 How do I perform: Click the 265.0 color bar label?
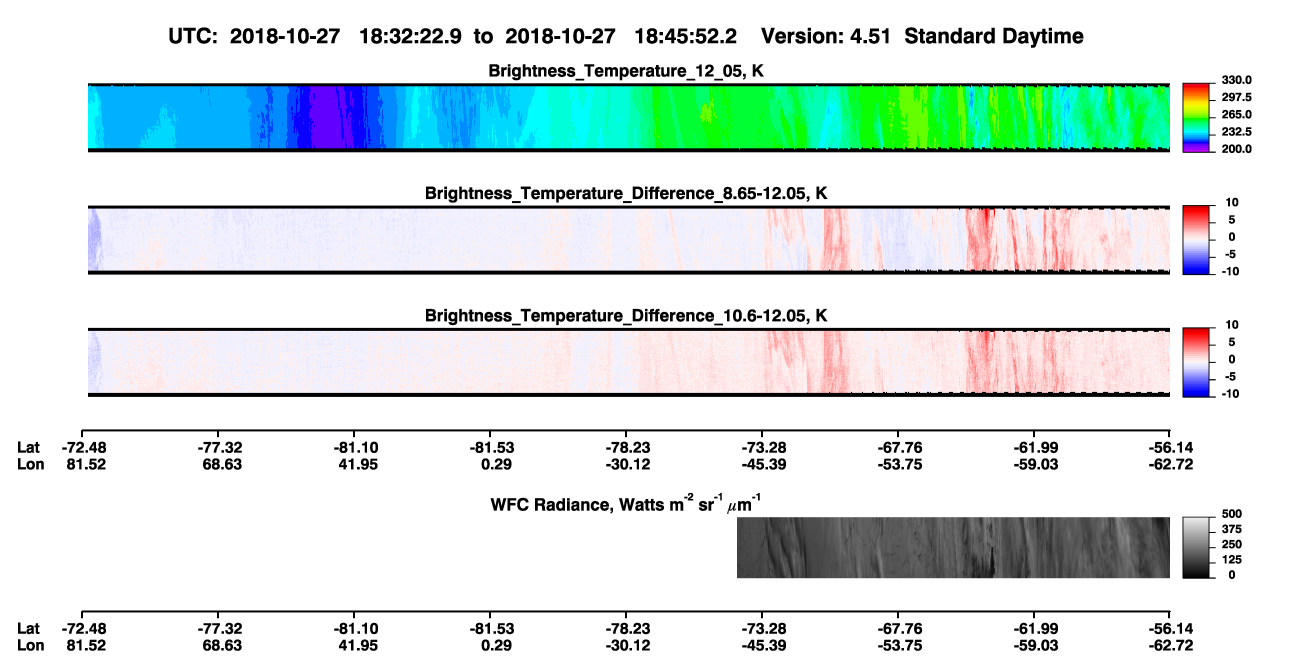tap(1235, 114)
